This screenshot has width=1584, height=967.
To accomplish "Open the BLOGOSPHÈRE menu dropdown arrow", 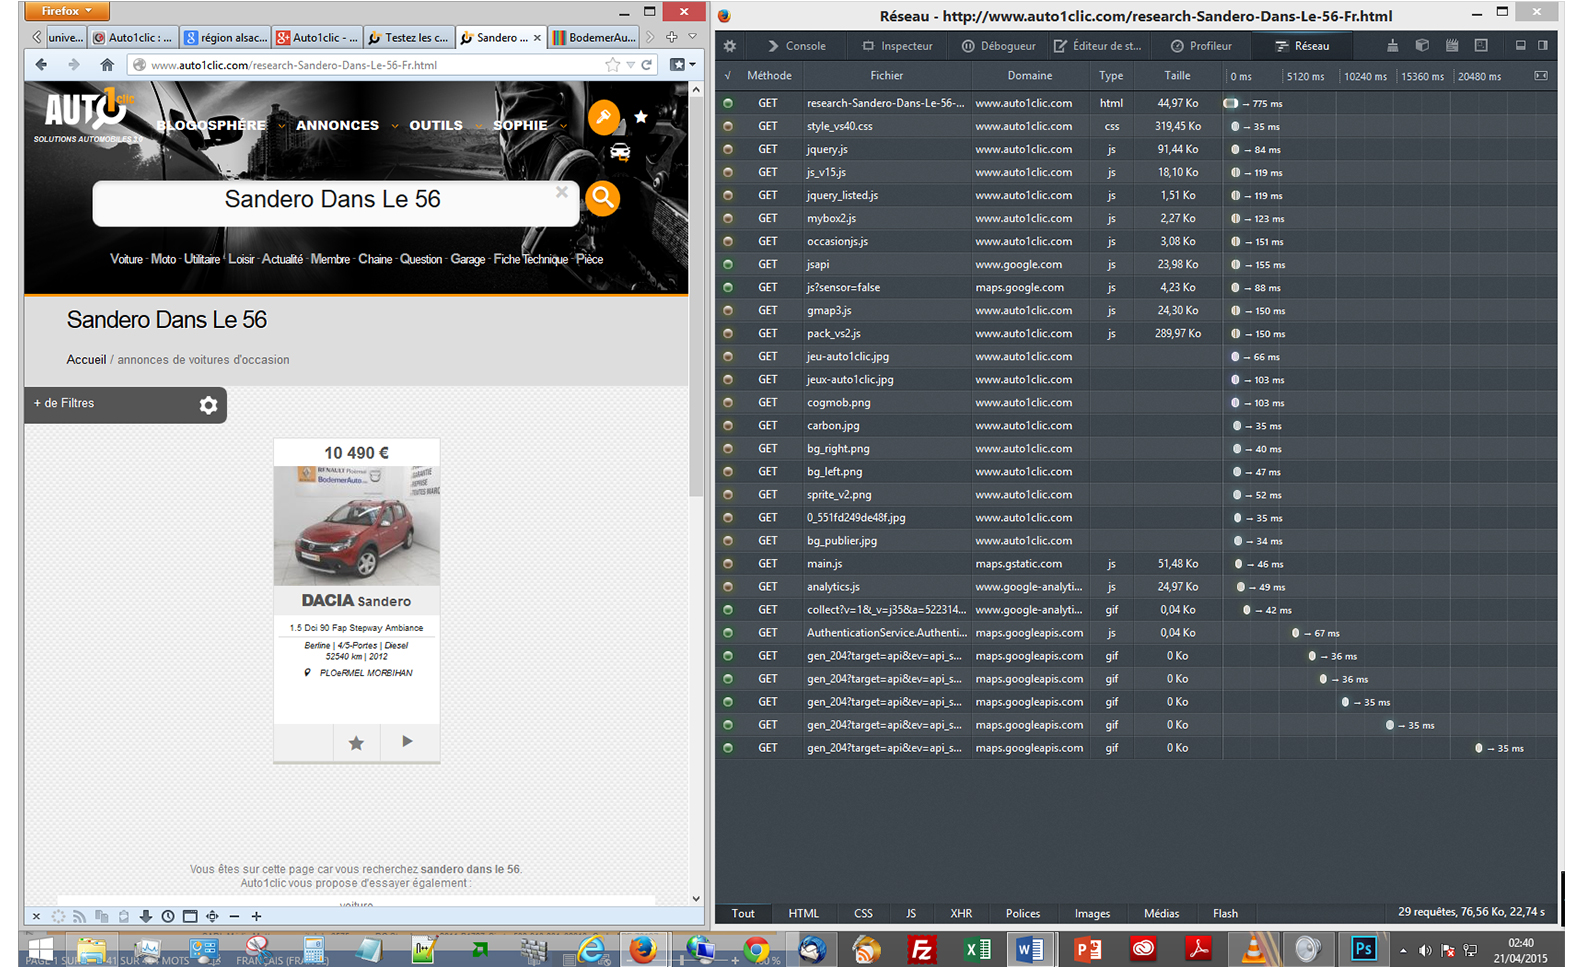I will [x=282, y=126].
